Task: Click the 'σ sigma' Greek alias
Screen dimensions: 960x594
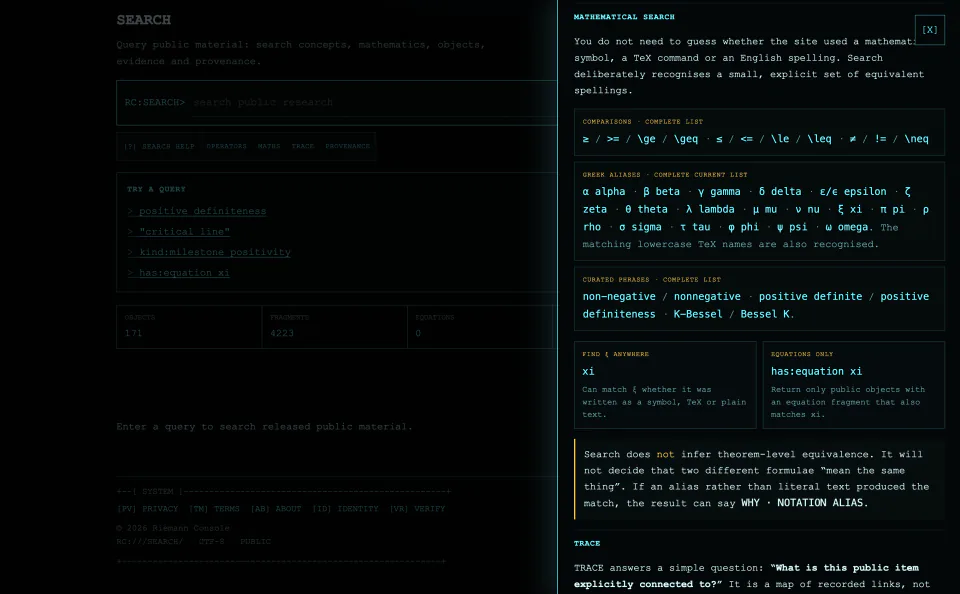Action: point(640,227)
